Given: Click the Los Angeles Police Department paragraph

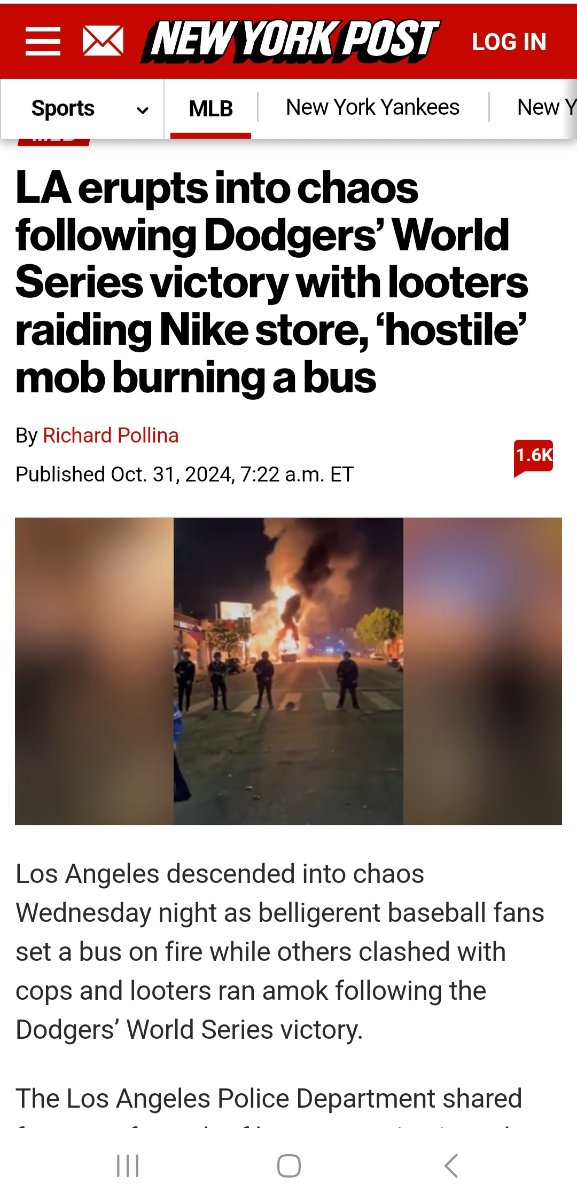Looking at the screenshot, I should (x=270, y=1107).
